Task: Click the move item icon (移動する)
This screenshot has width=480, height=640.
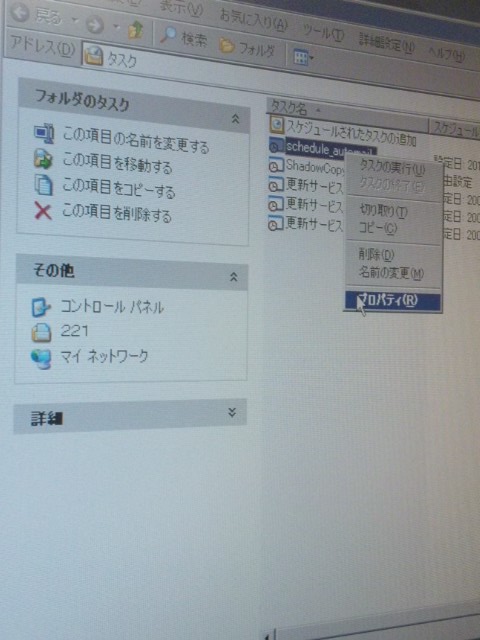Action: 43,159
